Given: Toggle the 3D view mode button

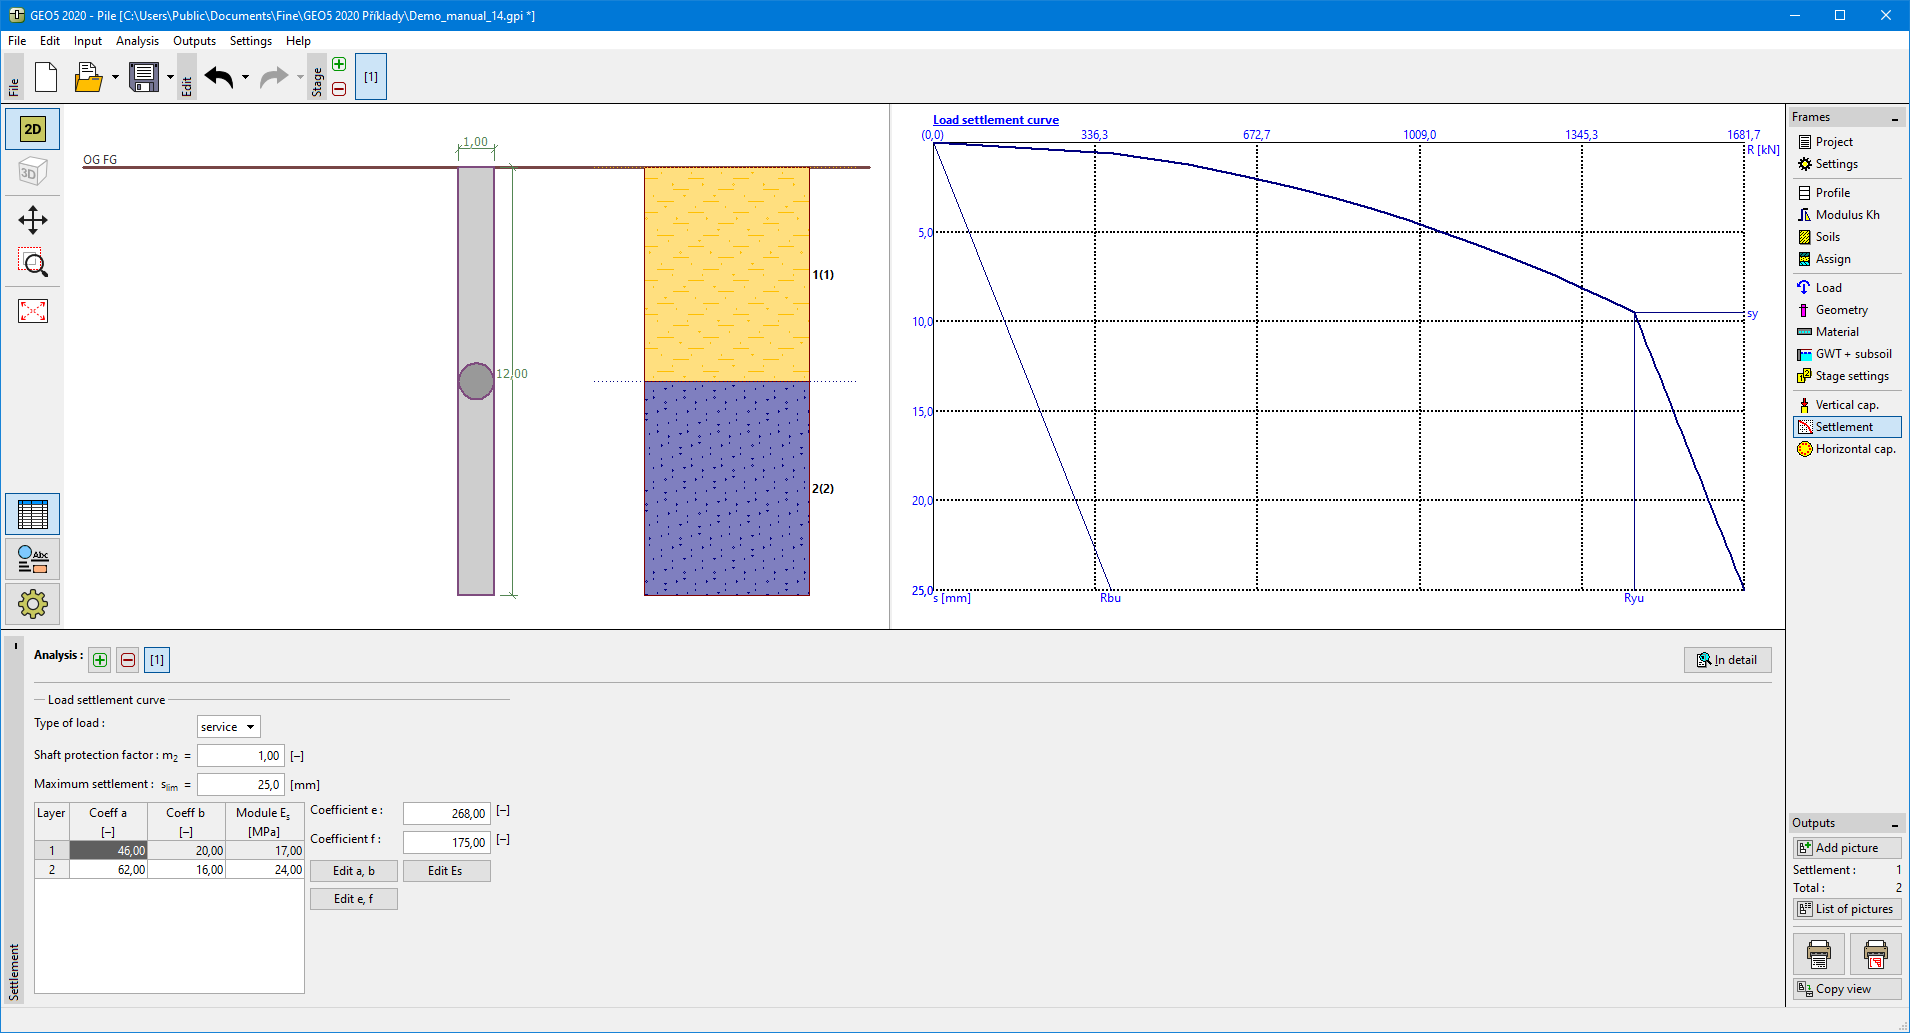Looking at the screenshot, I should tap(33, 172).
